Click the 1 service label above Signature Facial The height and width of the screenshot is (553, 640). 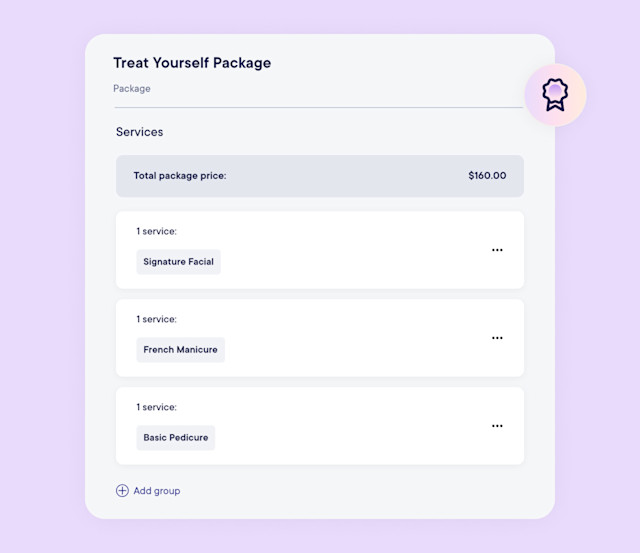(157, 231)
